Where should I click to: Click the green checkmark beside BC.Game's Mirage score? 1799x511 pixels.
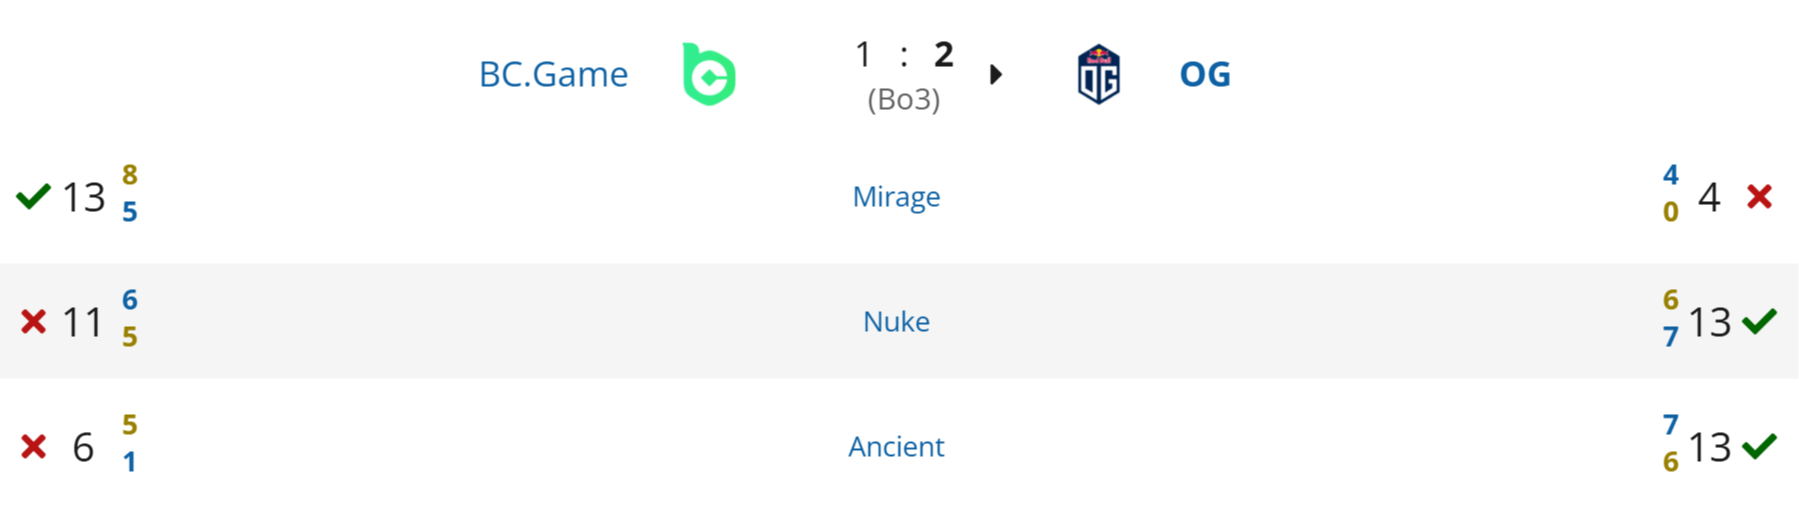click(x=33, y=196)
